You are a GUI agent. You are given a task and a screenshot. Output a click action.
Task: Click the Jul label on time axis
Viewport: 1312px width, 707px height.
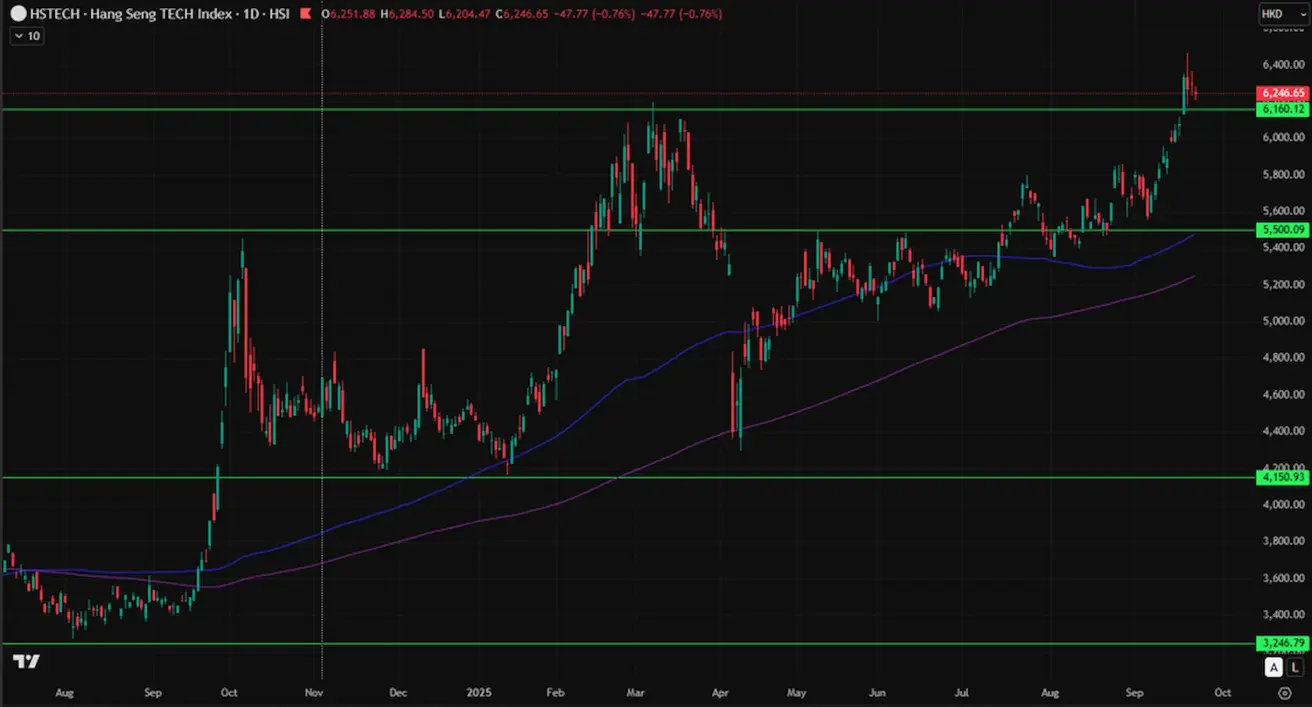click(962, 692)
